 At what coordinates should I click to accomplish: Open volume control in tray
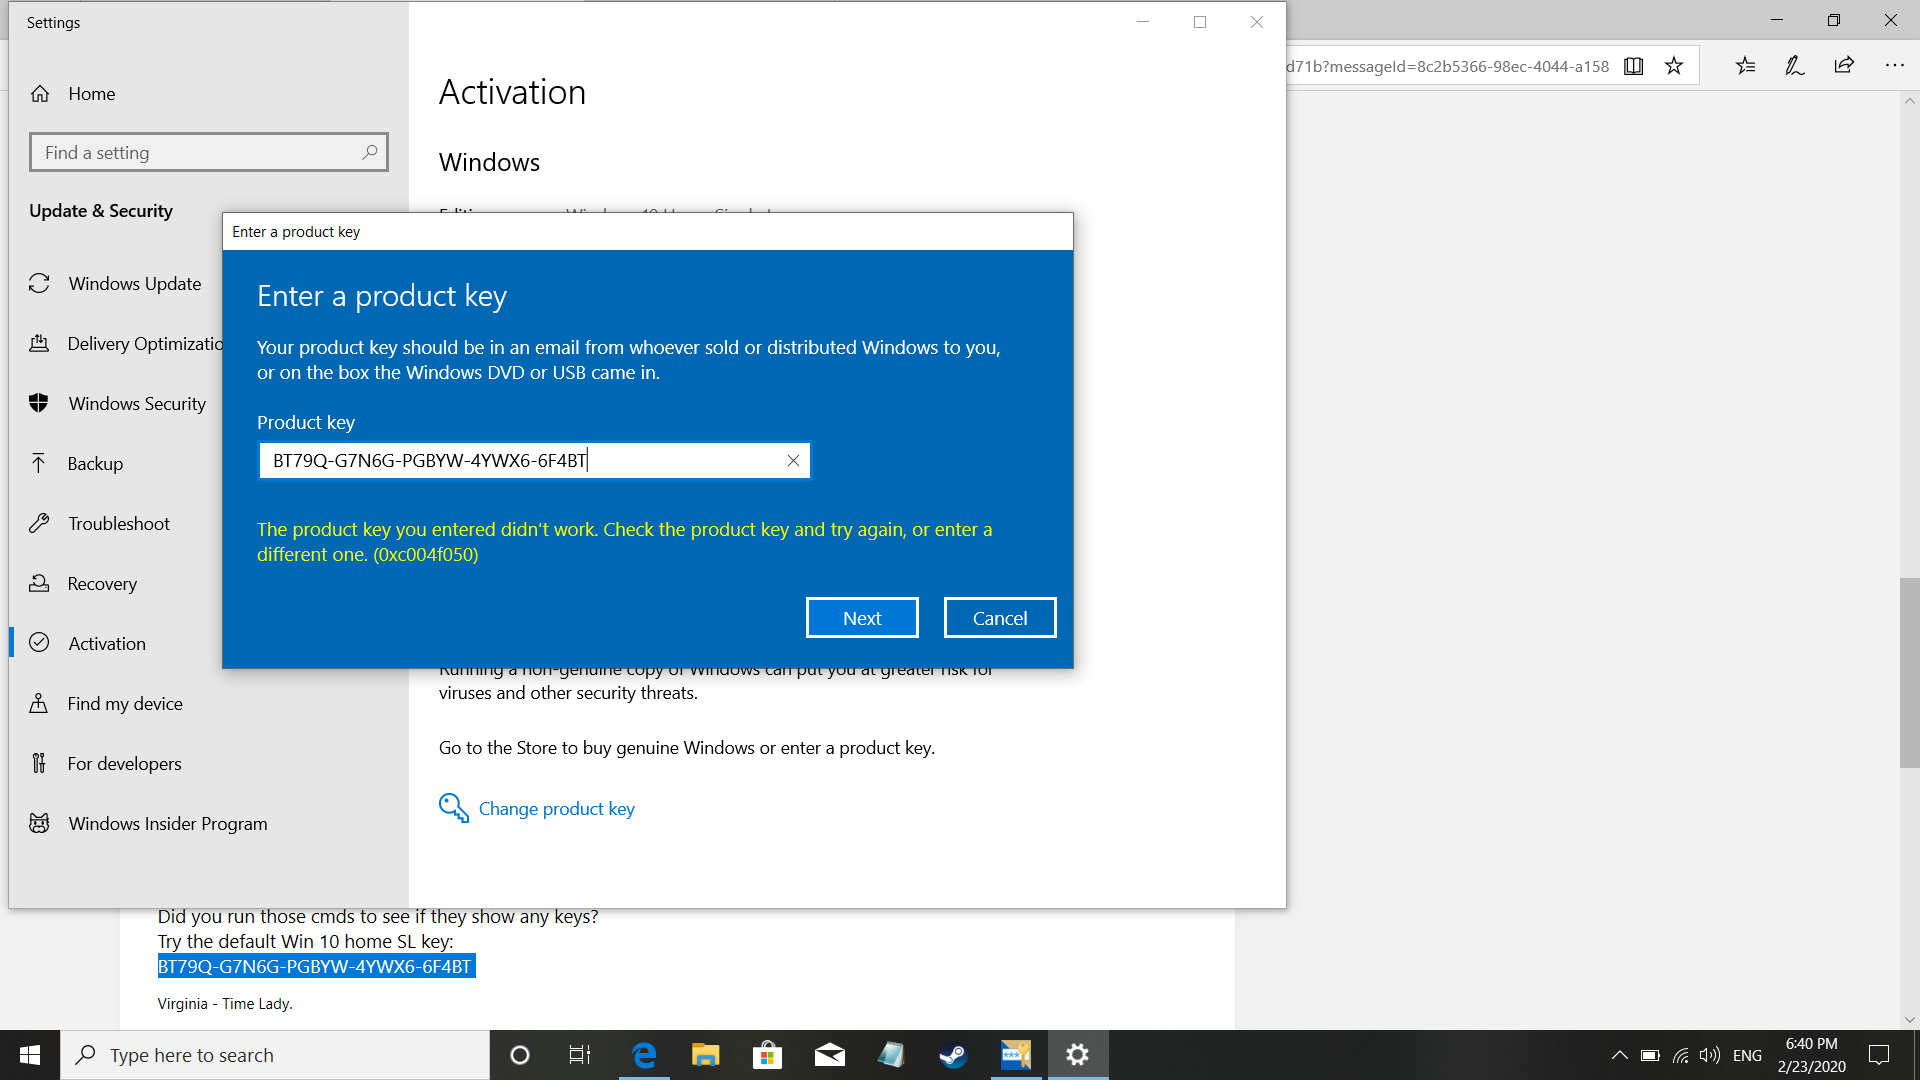click(x=1710, y=1055)
